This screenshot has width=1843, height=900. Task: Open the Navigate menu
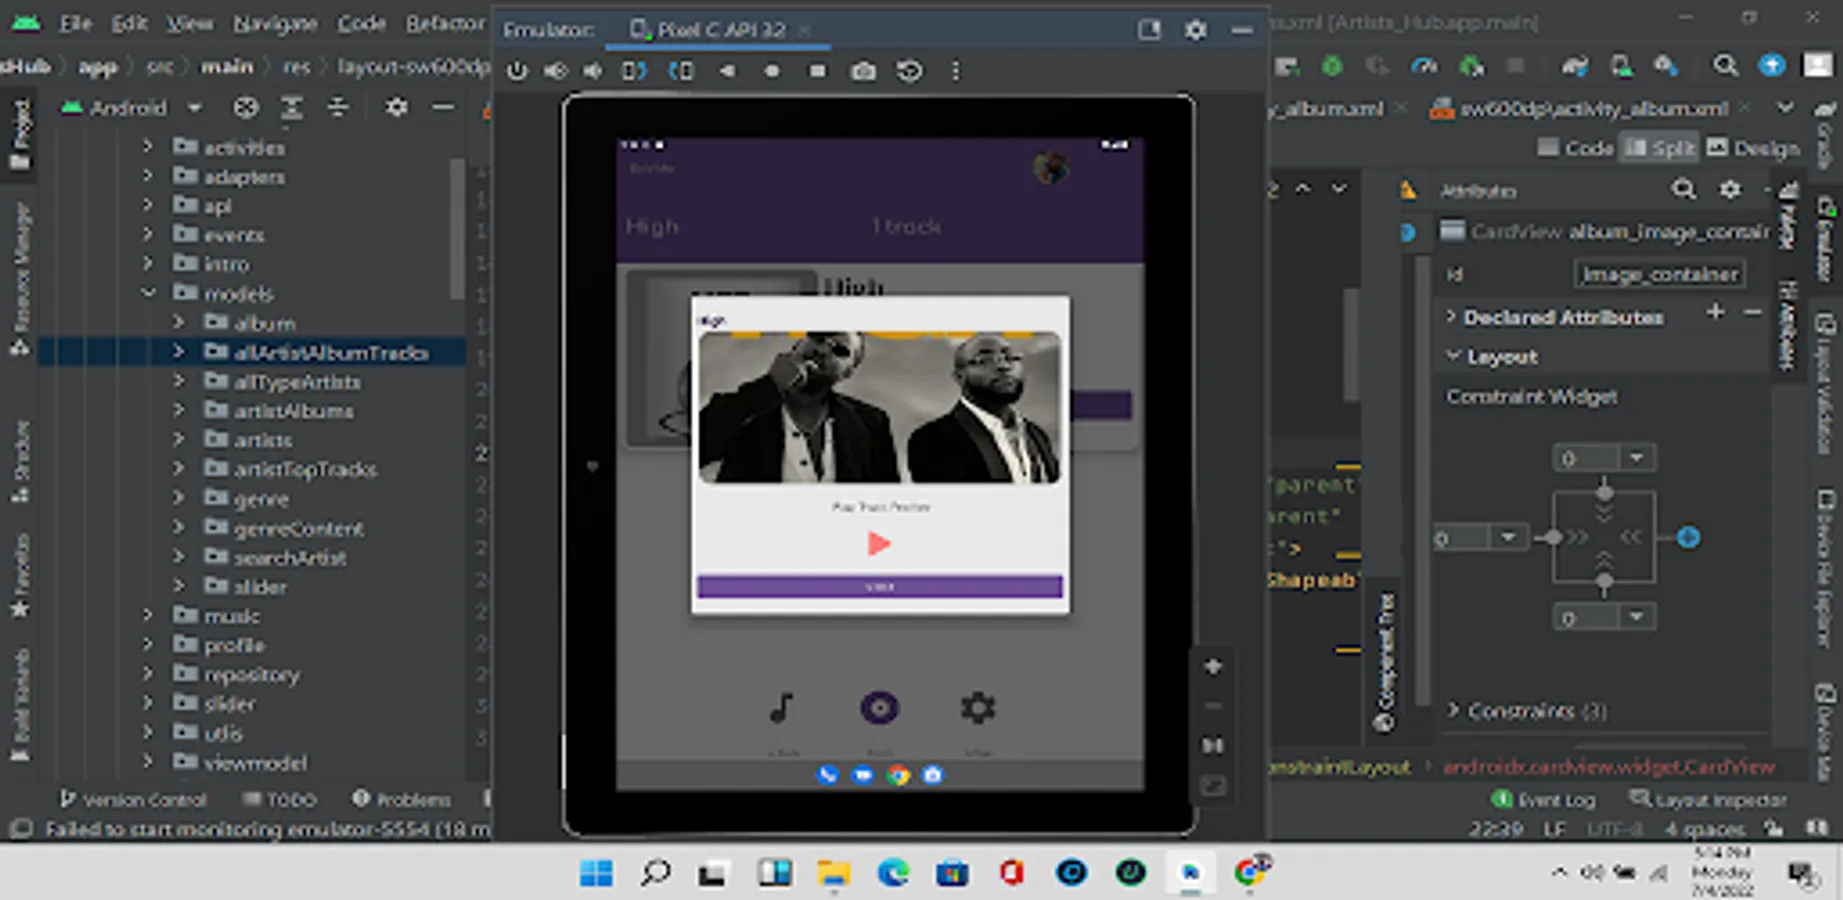[275, 23]
